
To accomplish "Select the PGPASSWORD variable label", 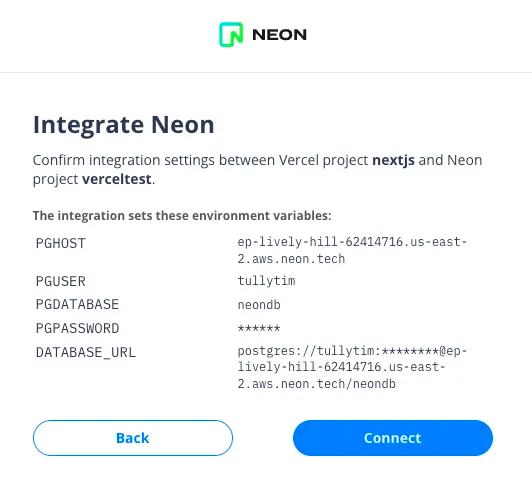I will (x=77, y=329).
